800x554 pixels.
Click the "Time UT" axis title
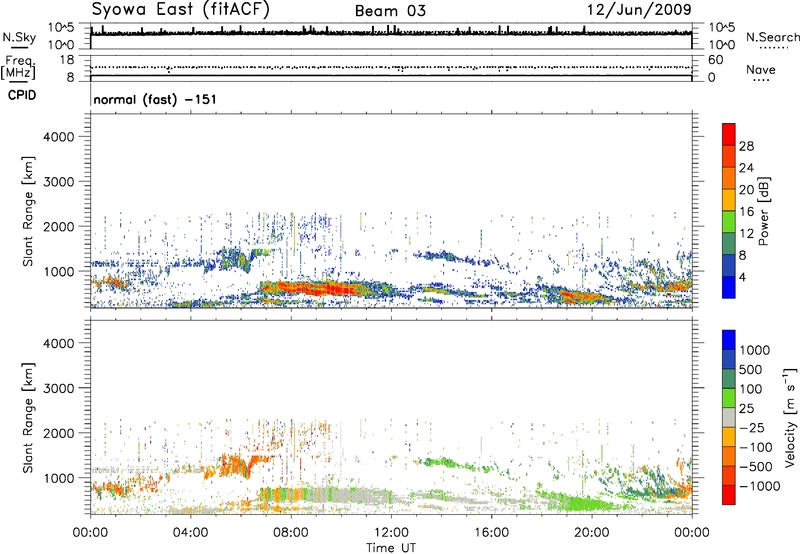[391, 548]
